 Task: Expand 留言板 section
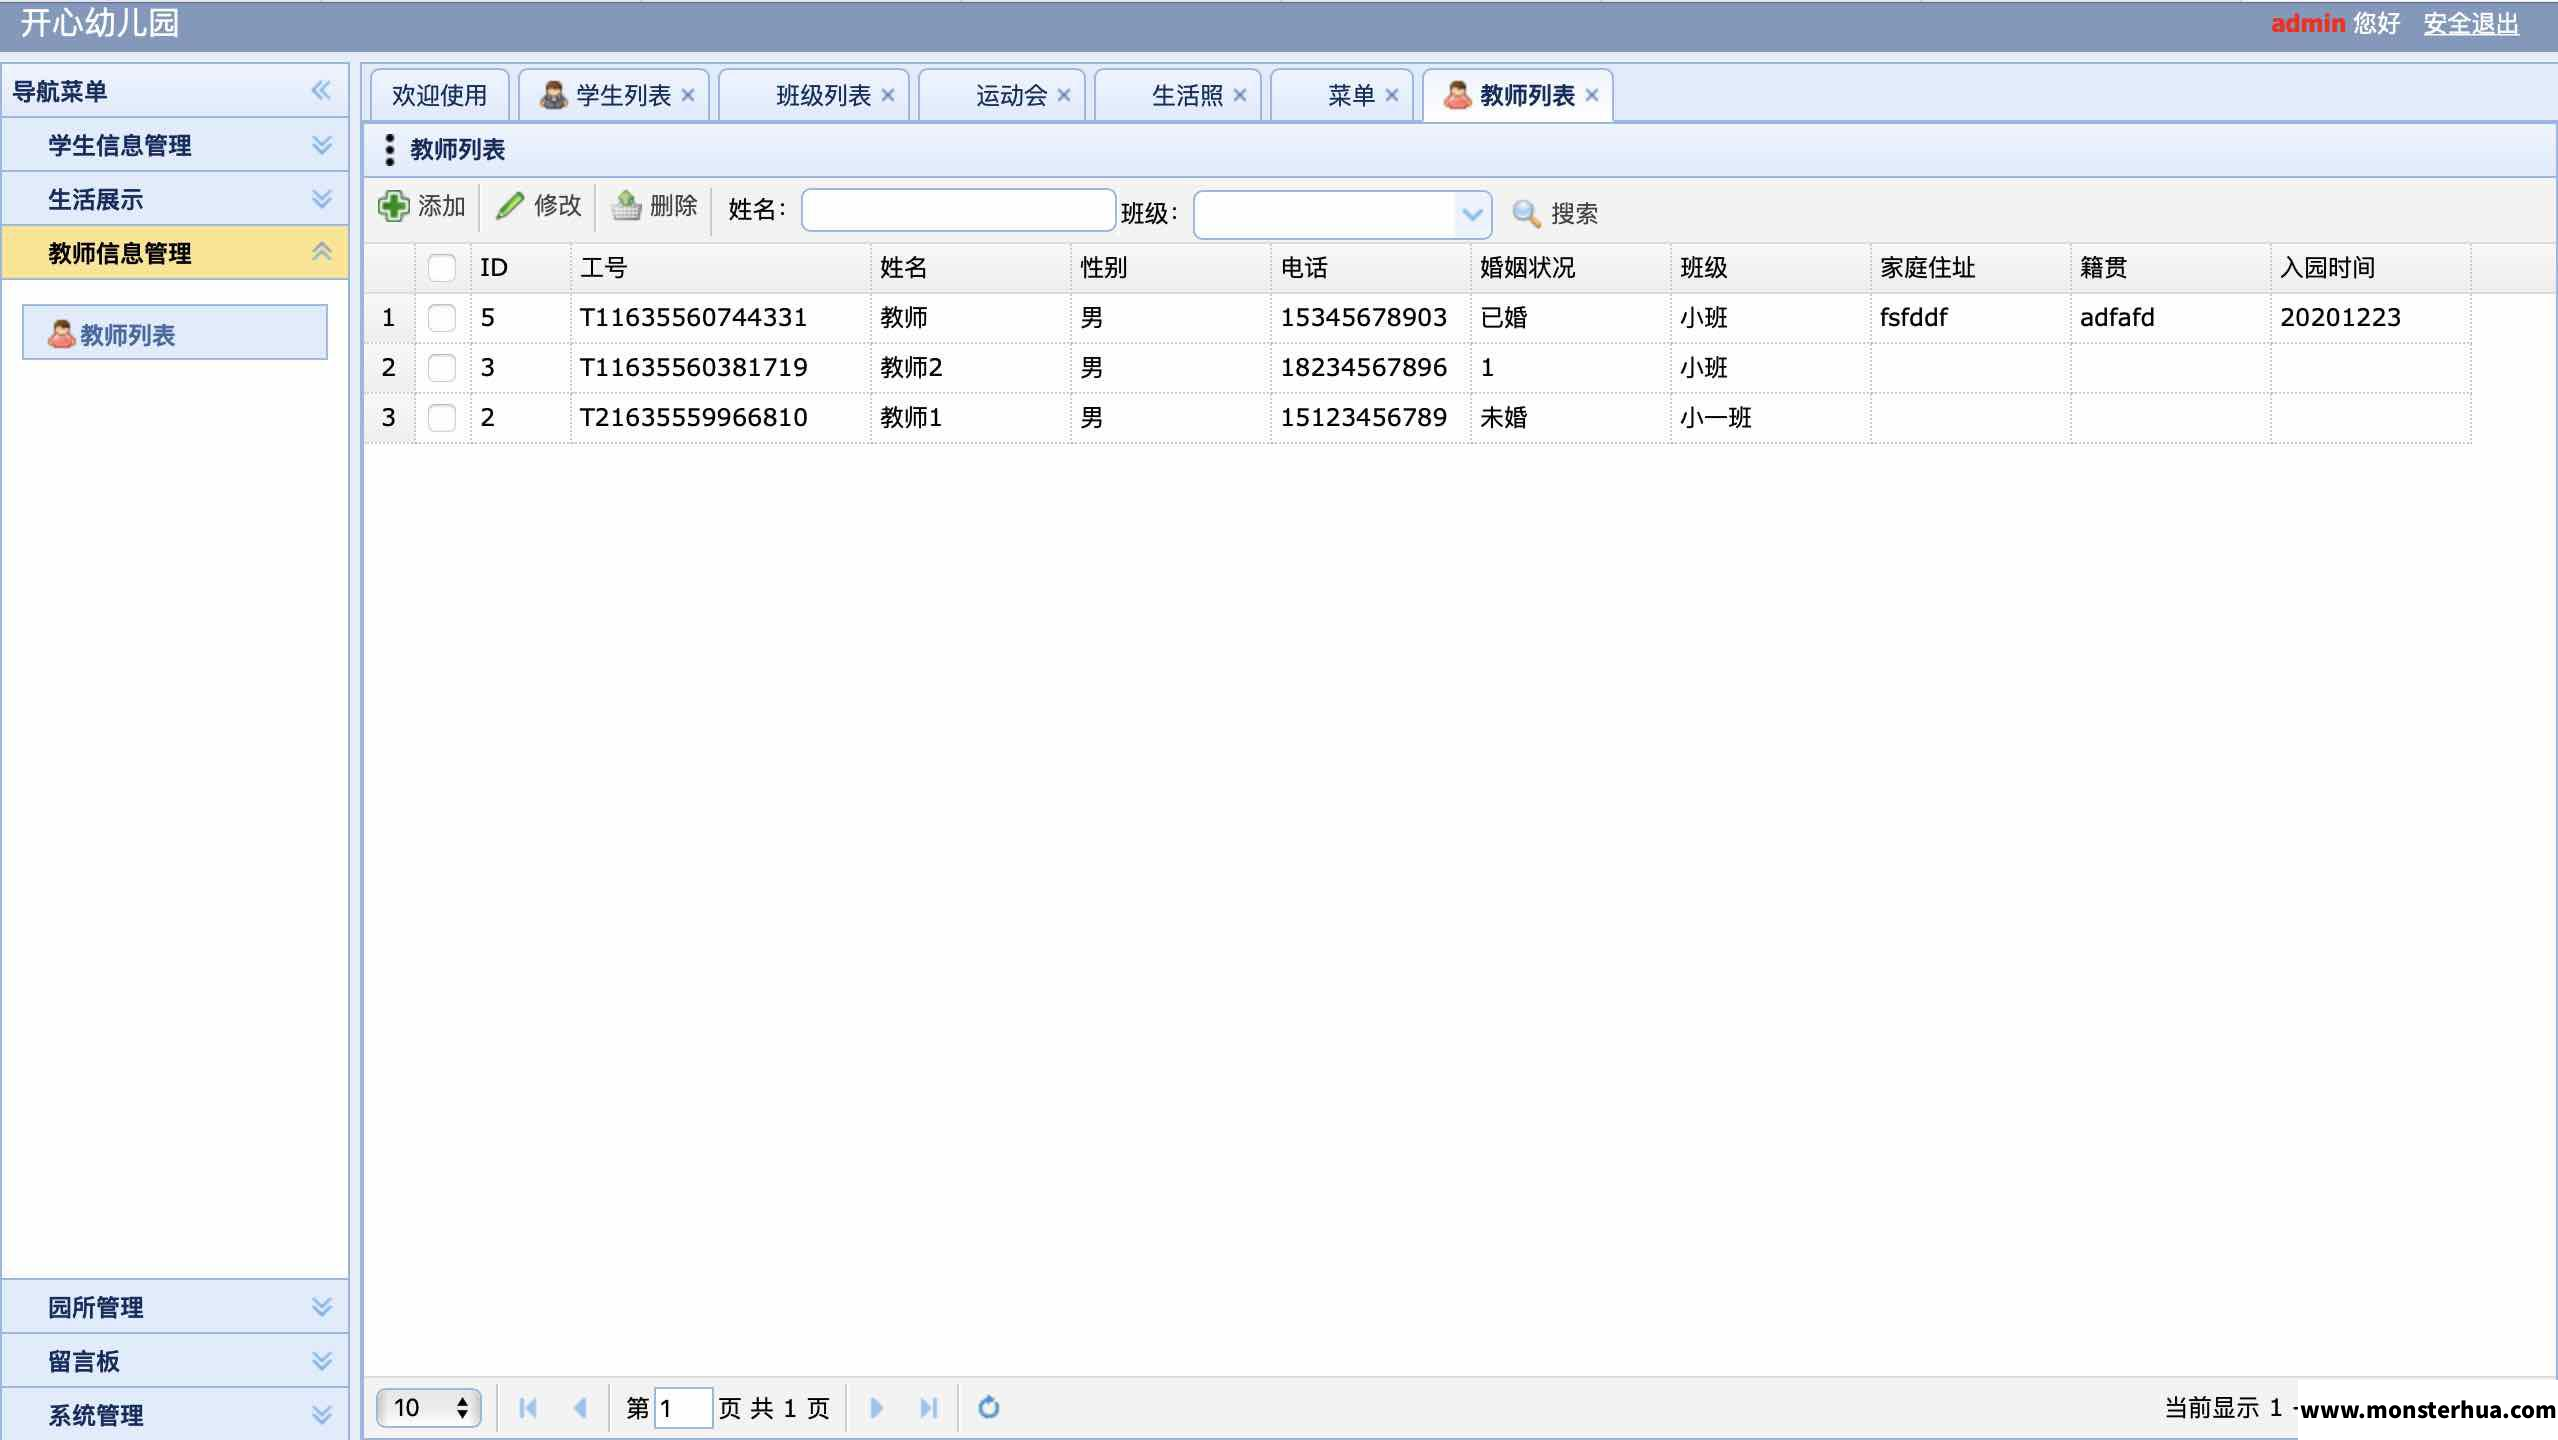321,1361
